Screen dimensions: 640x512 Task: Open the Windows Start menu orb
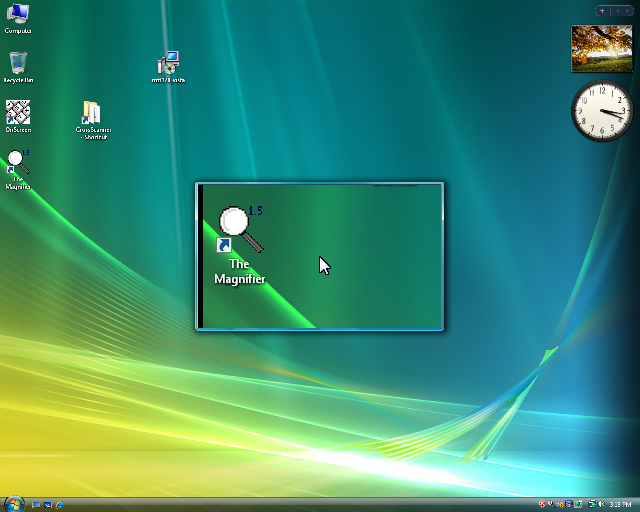13,503
